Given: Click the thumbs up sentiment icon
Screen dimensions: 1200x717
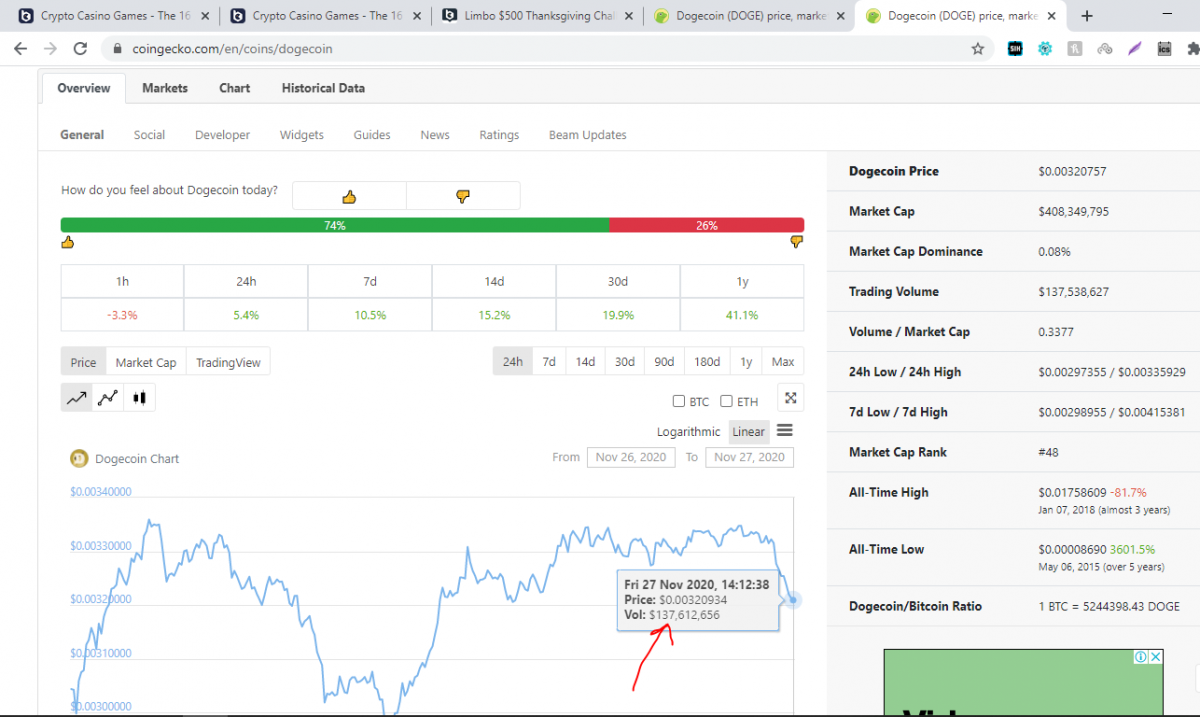Looking at the screenshot, I should (x=349, y=196).
